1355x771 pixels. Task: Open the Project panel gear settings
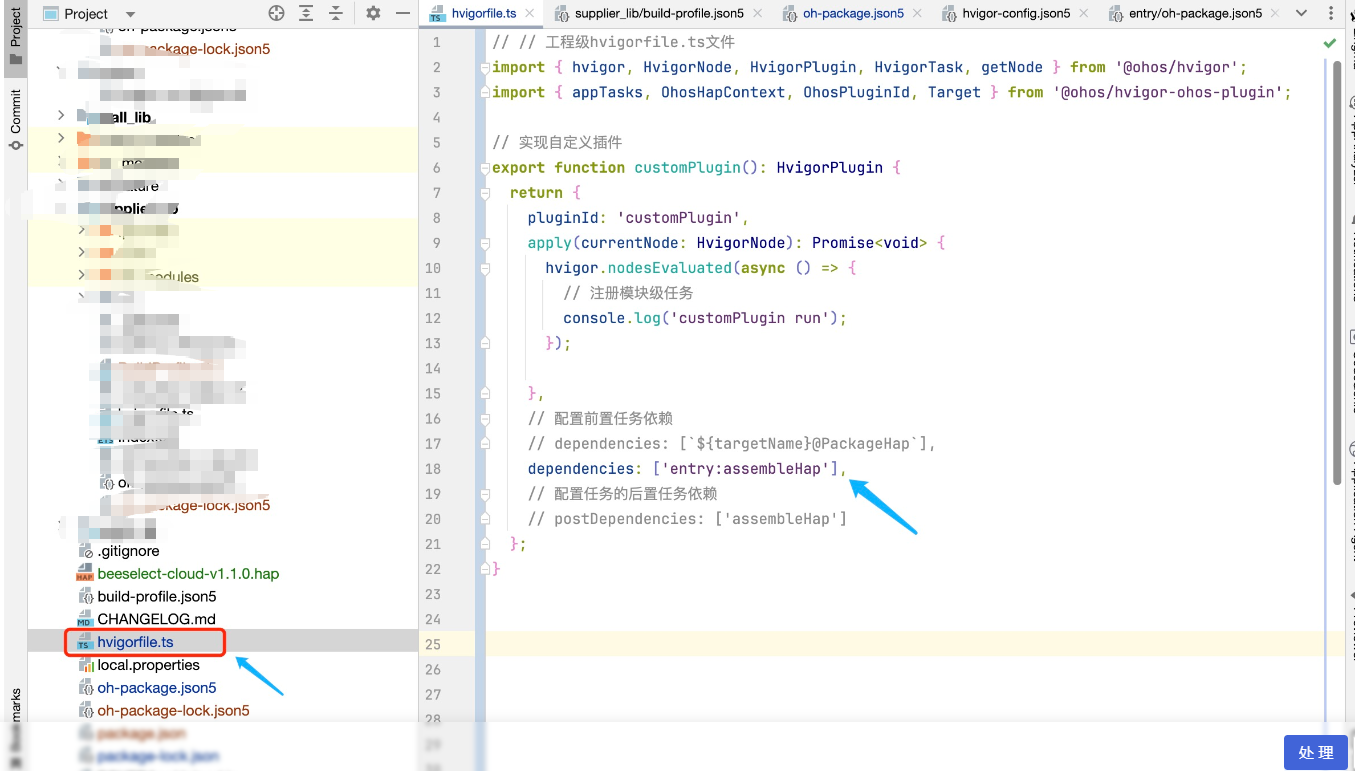[x=373, y=13]
